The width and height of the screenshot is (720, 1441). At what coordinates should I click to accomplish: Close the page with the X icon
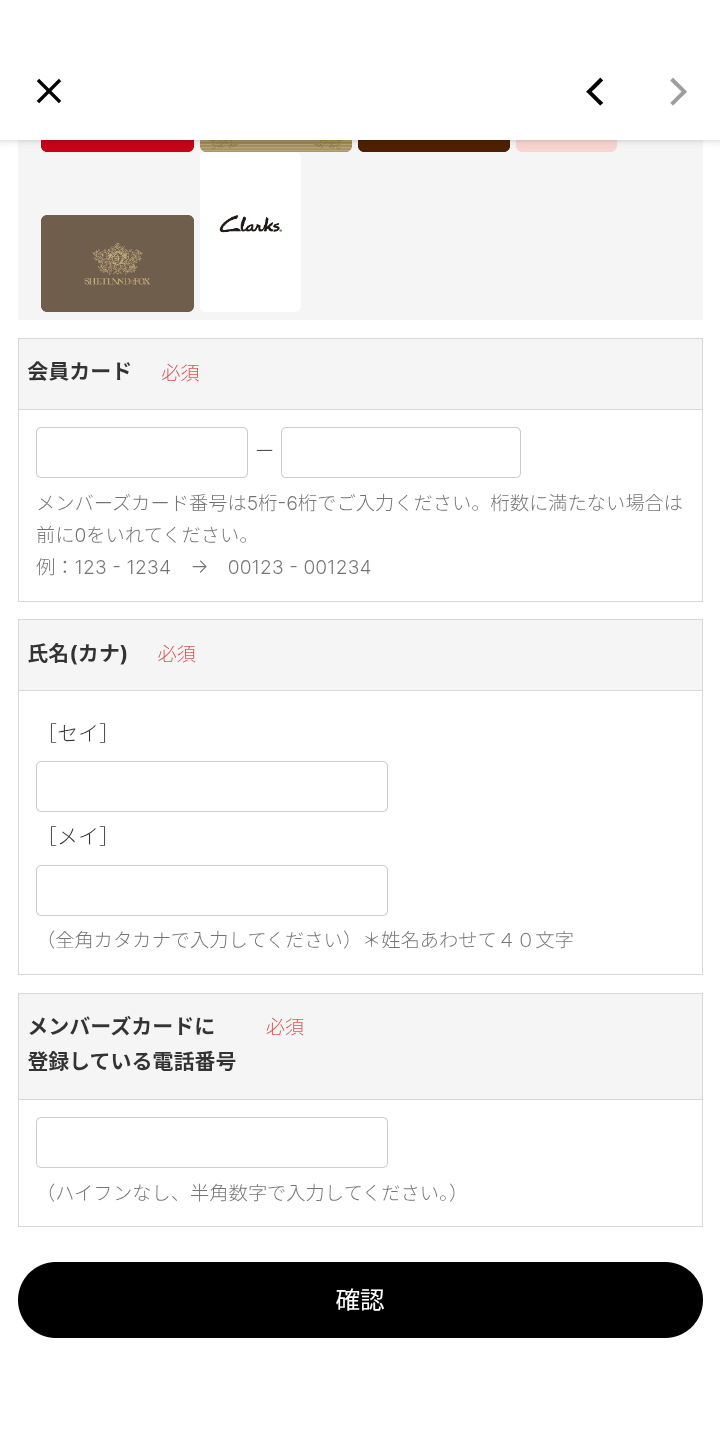click(48, 91)
